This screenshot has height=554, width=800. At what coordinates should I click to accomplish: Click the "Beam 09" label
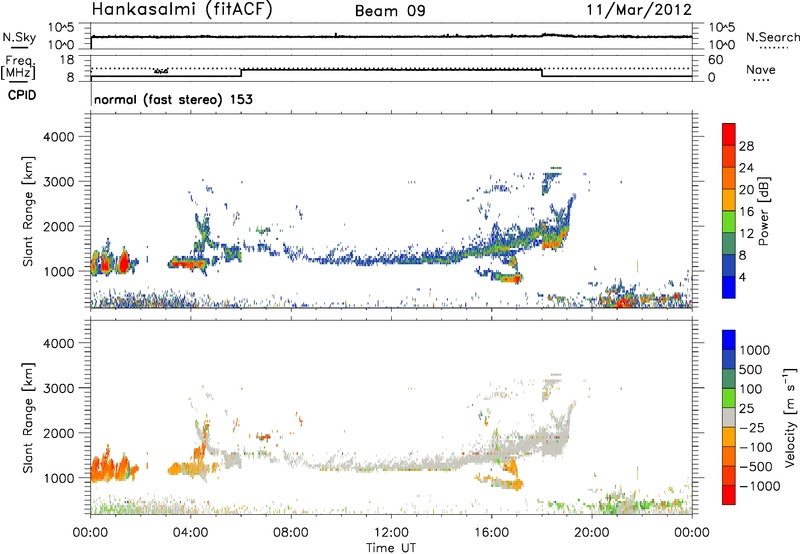[390, 11]
